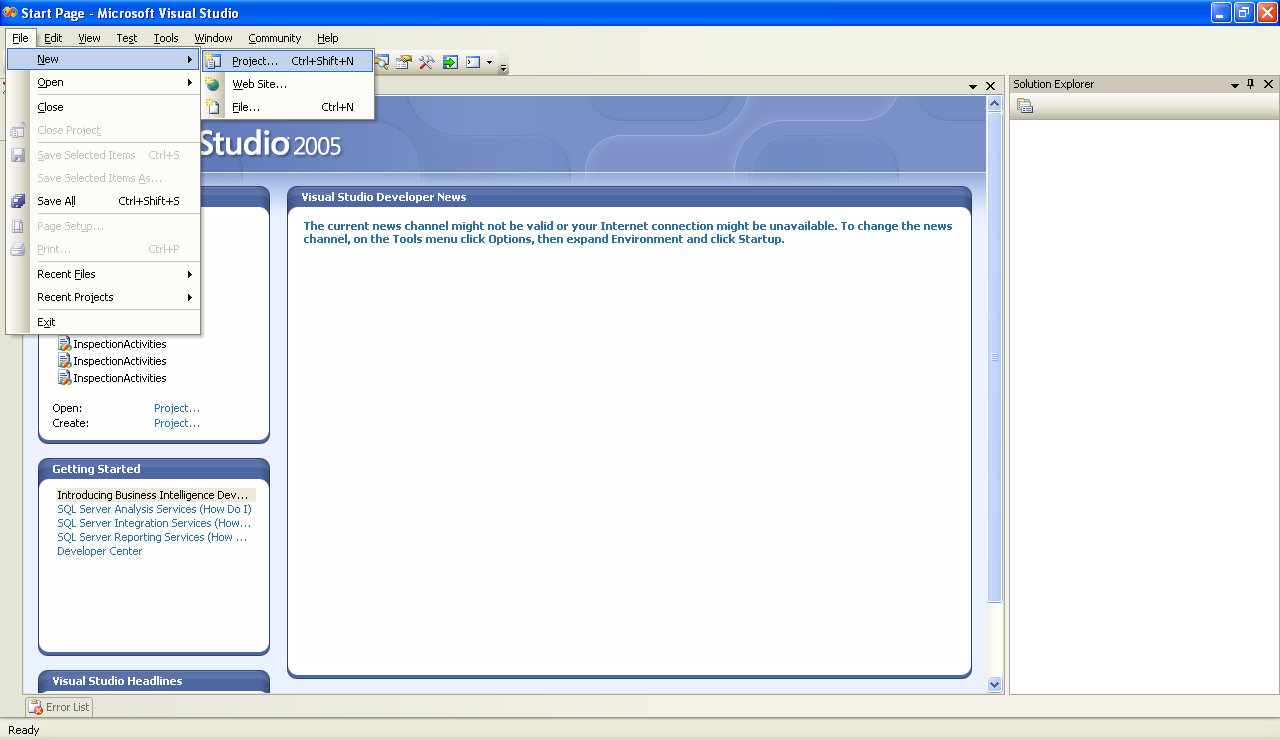Open the Edit menu
Viewport: 1280px width, 740px height.
point(53,38)
